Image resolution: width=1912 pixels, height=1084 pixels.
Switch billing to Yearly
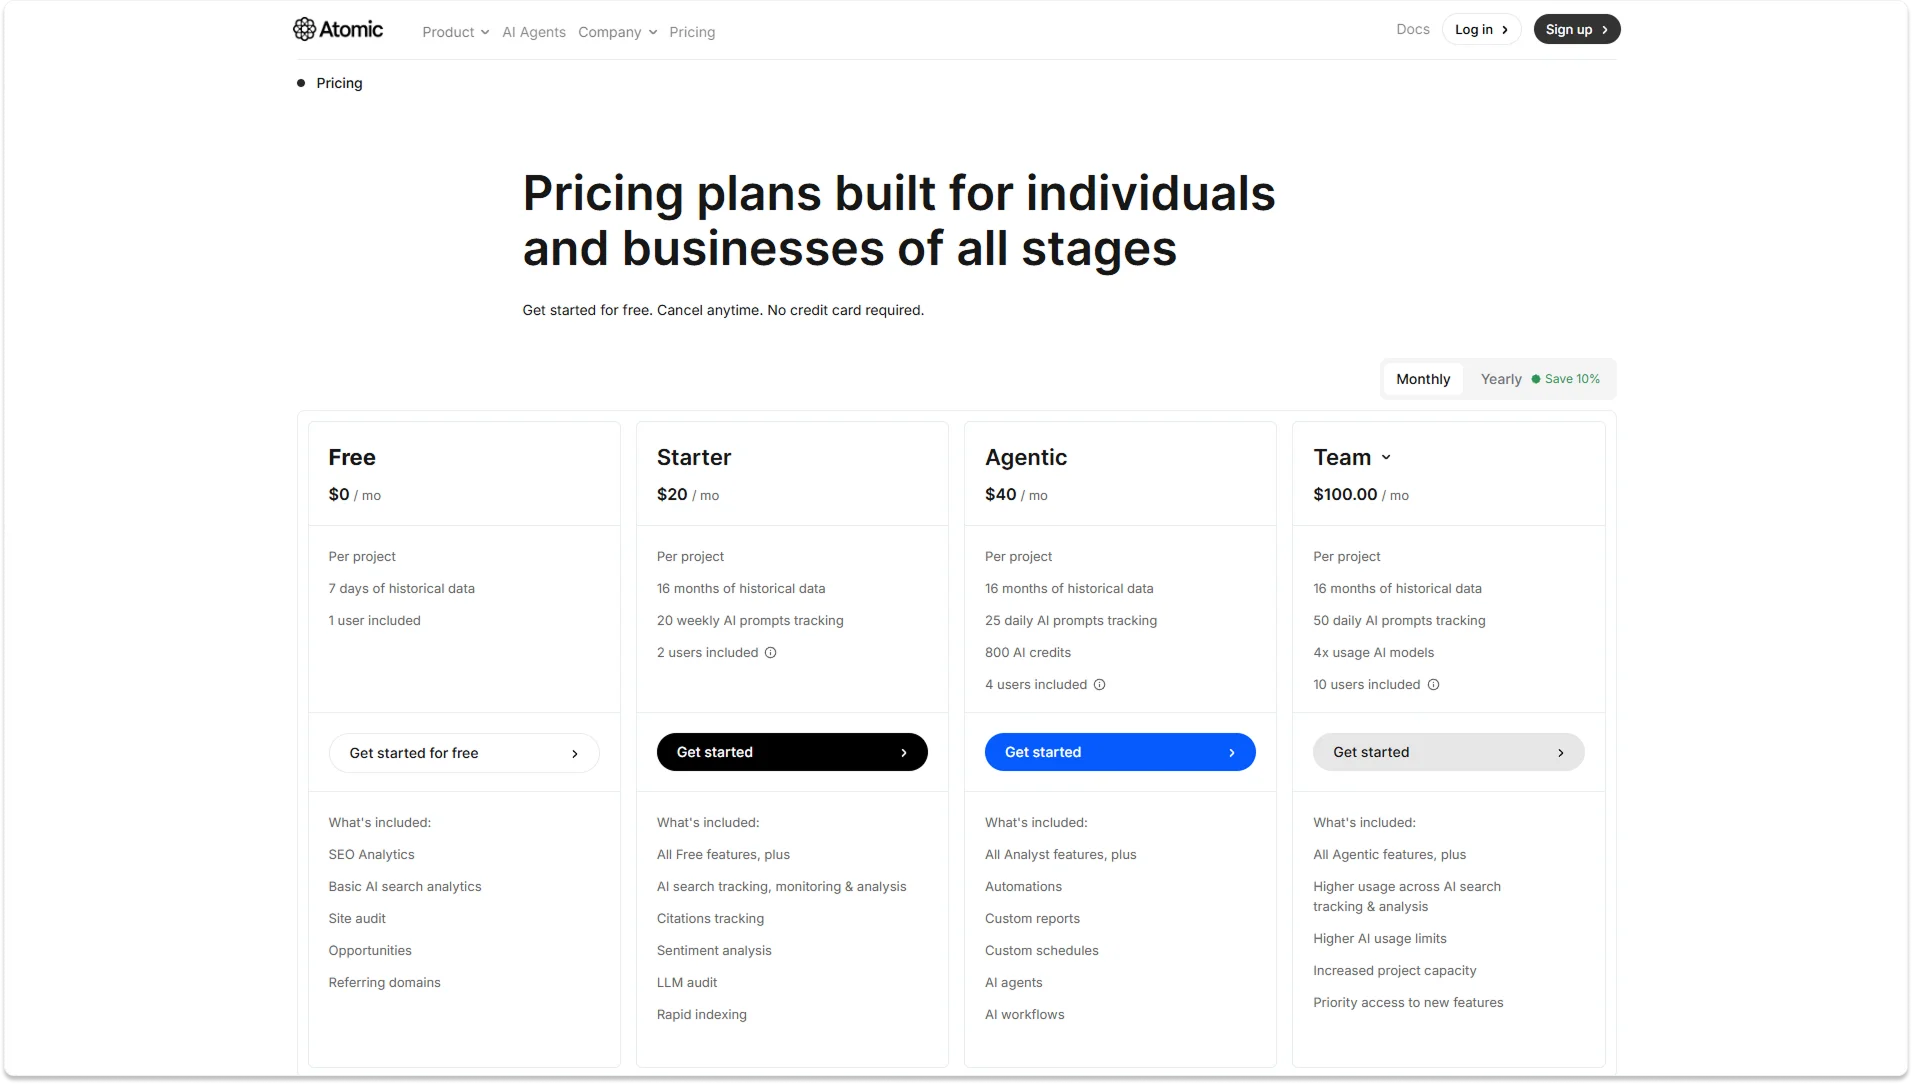tap(1500, 379)
